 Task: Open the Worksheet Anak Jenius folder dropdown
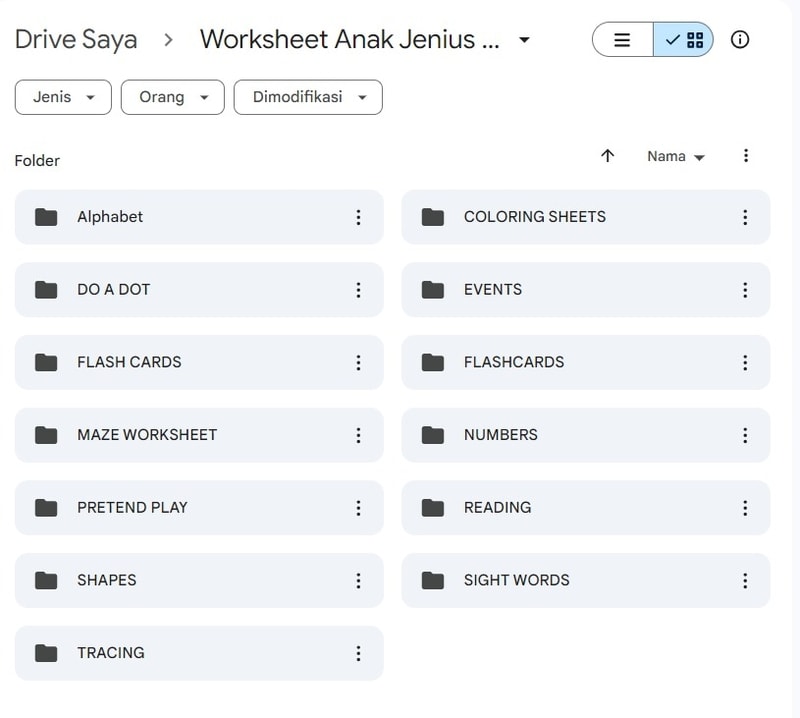point(524,40)
